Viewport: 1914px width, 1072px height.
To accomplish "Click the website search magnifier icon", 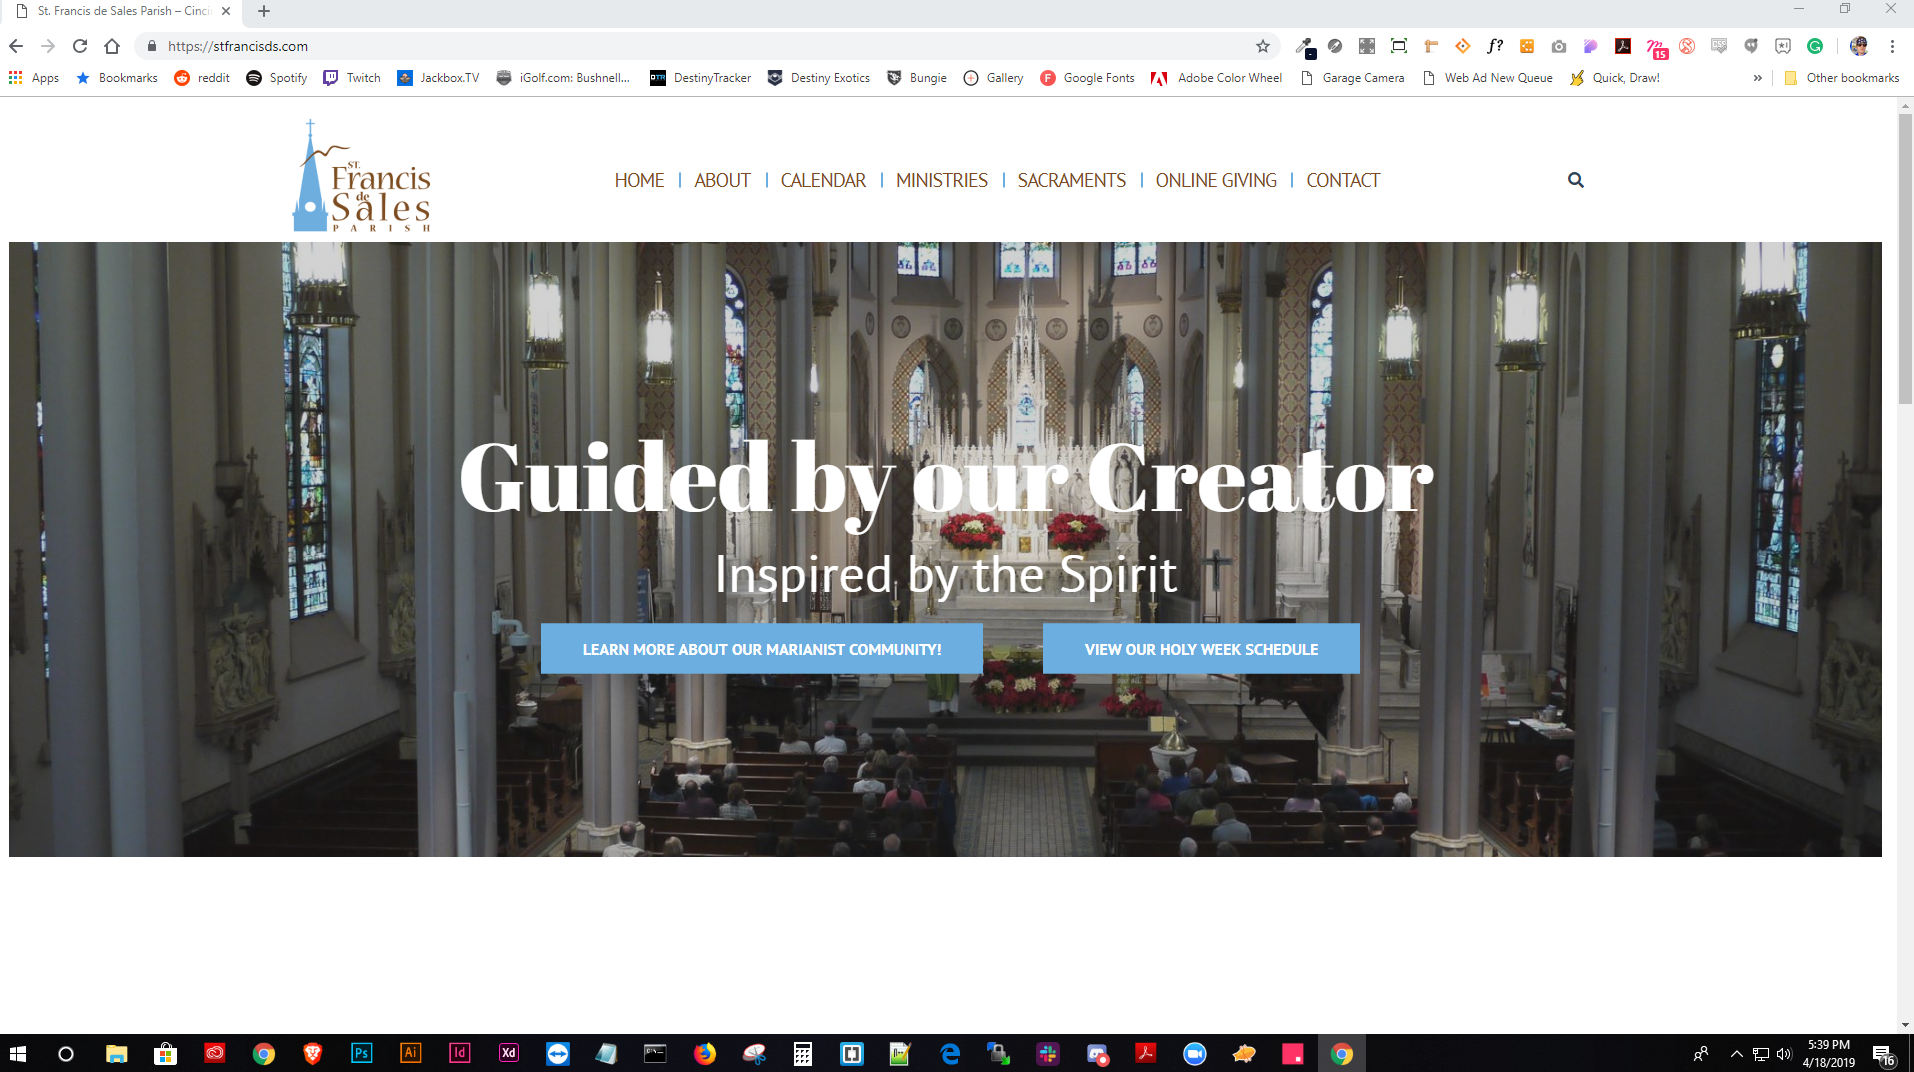I will click(1575, 180).
